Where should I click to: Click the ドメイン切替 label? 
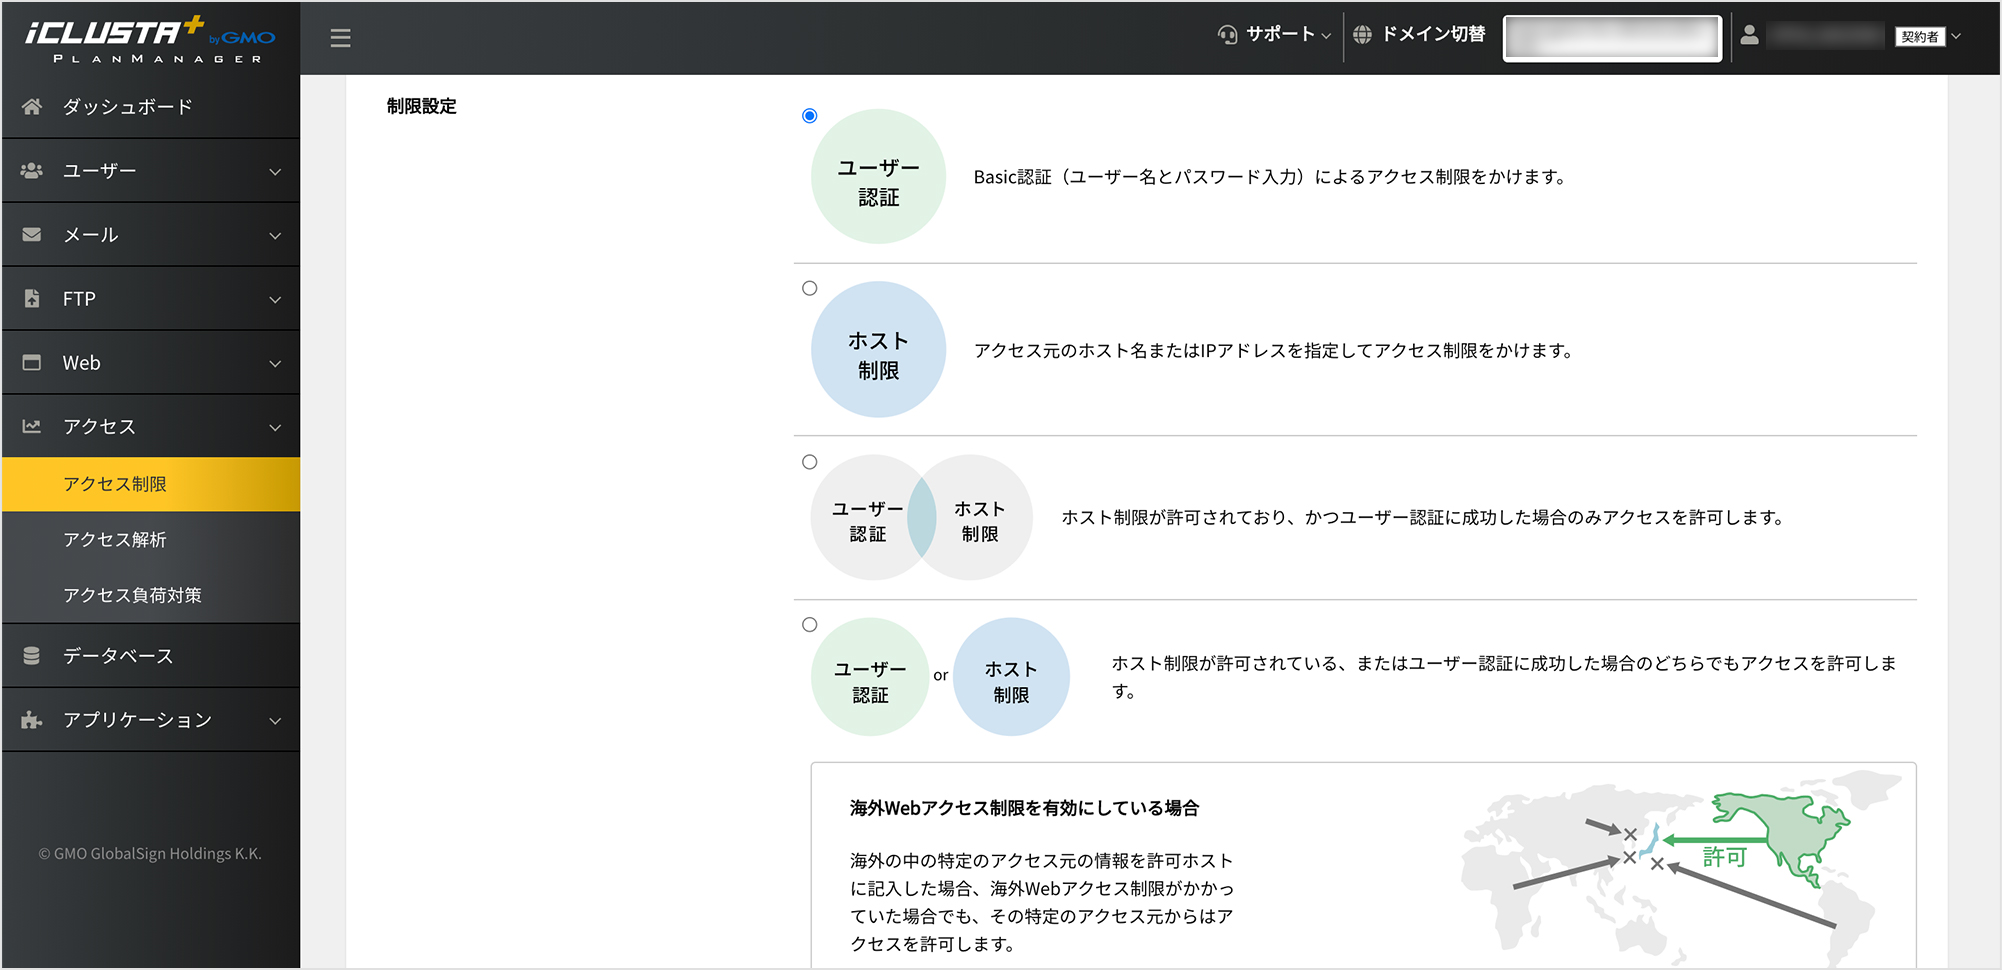[x=1433, y=34]
